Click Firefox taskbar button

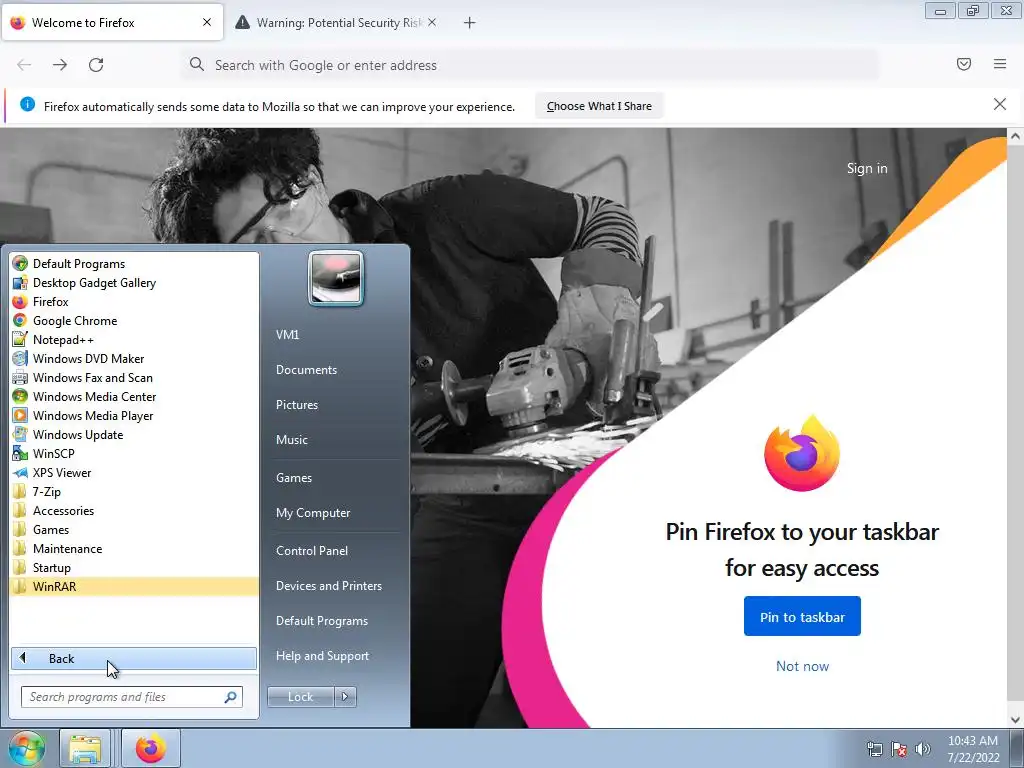151,748
